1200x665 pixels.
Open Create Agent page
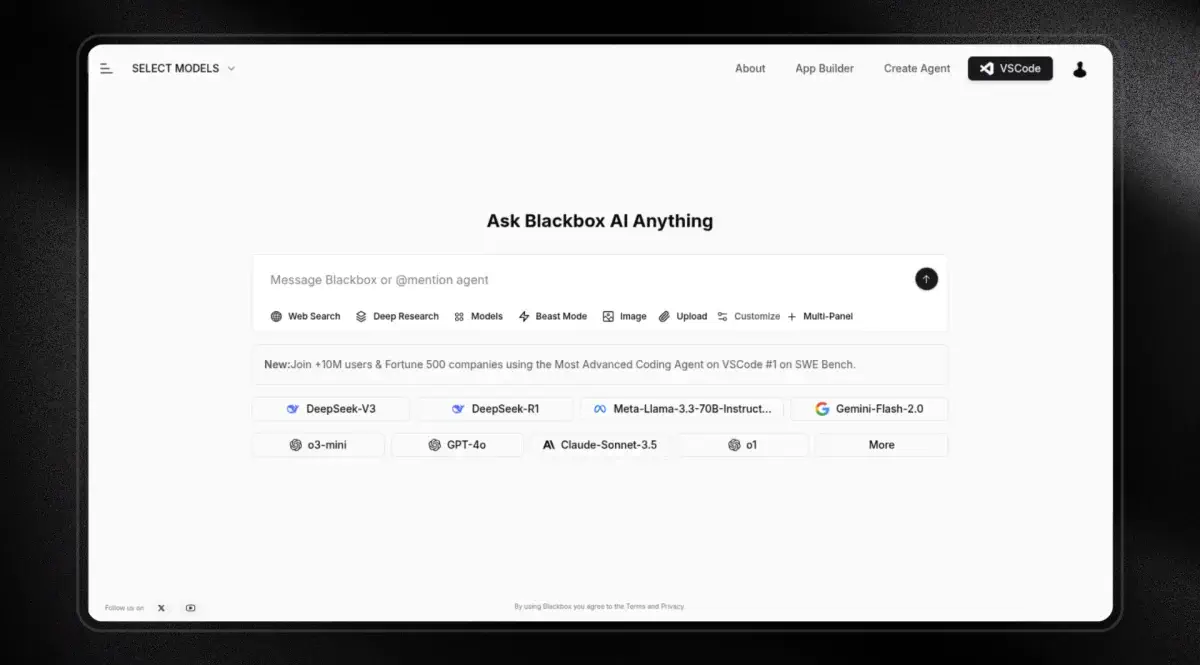pos(917,68)
